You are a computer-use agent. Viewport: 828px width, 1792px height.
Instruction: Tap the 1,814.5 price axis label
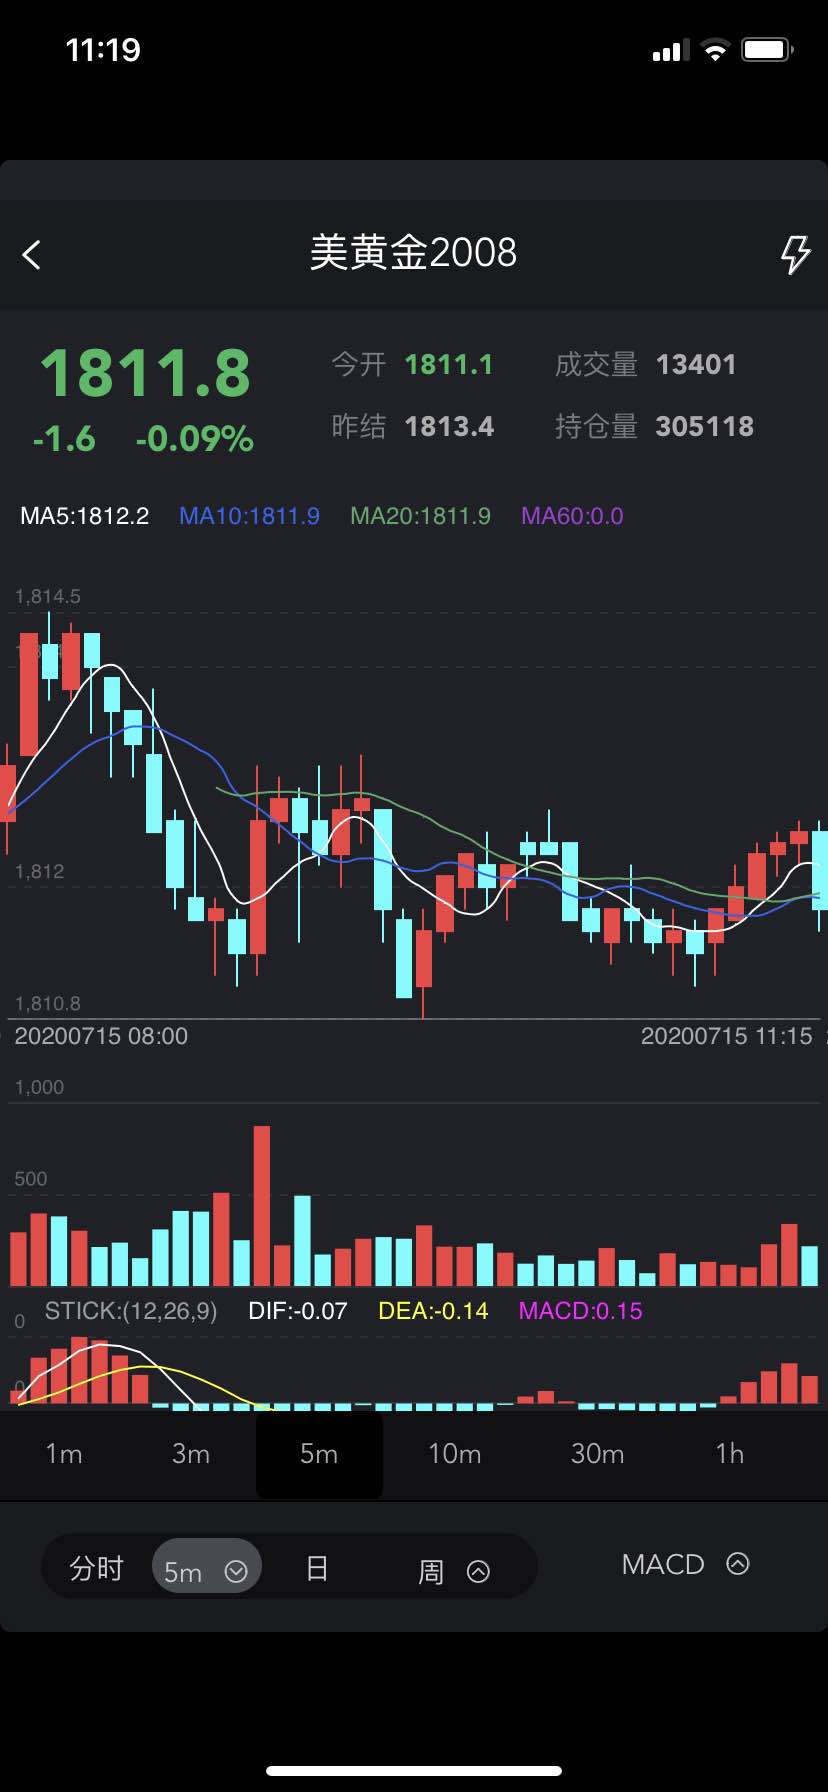(x=47, y=597)
